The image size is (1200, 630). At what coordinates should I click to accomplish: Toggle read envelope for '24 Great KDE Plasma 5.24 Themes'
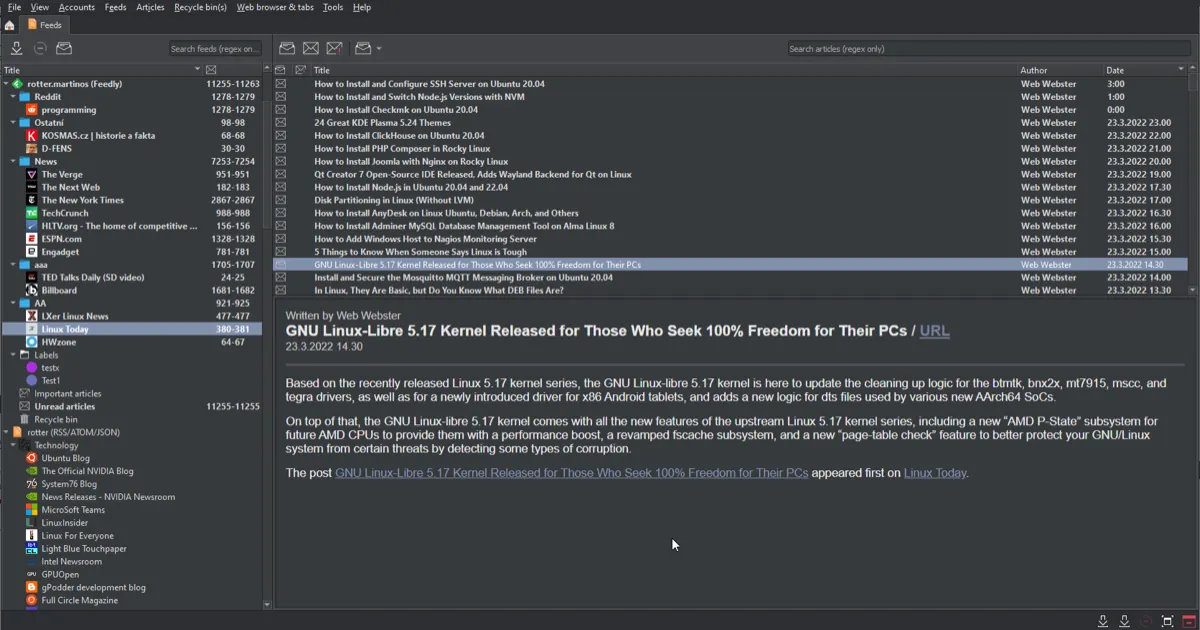280,123
